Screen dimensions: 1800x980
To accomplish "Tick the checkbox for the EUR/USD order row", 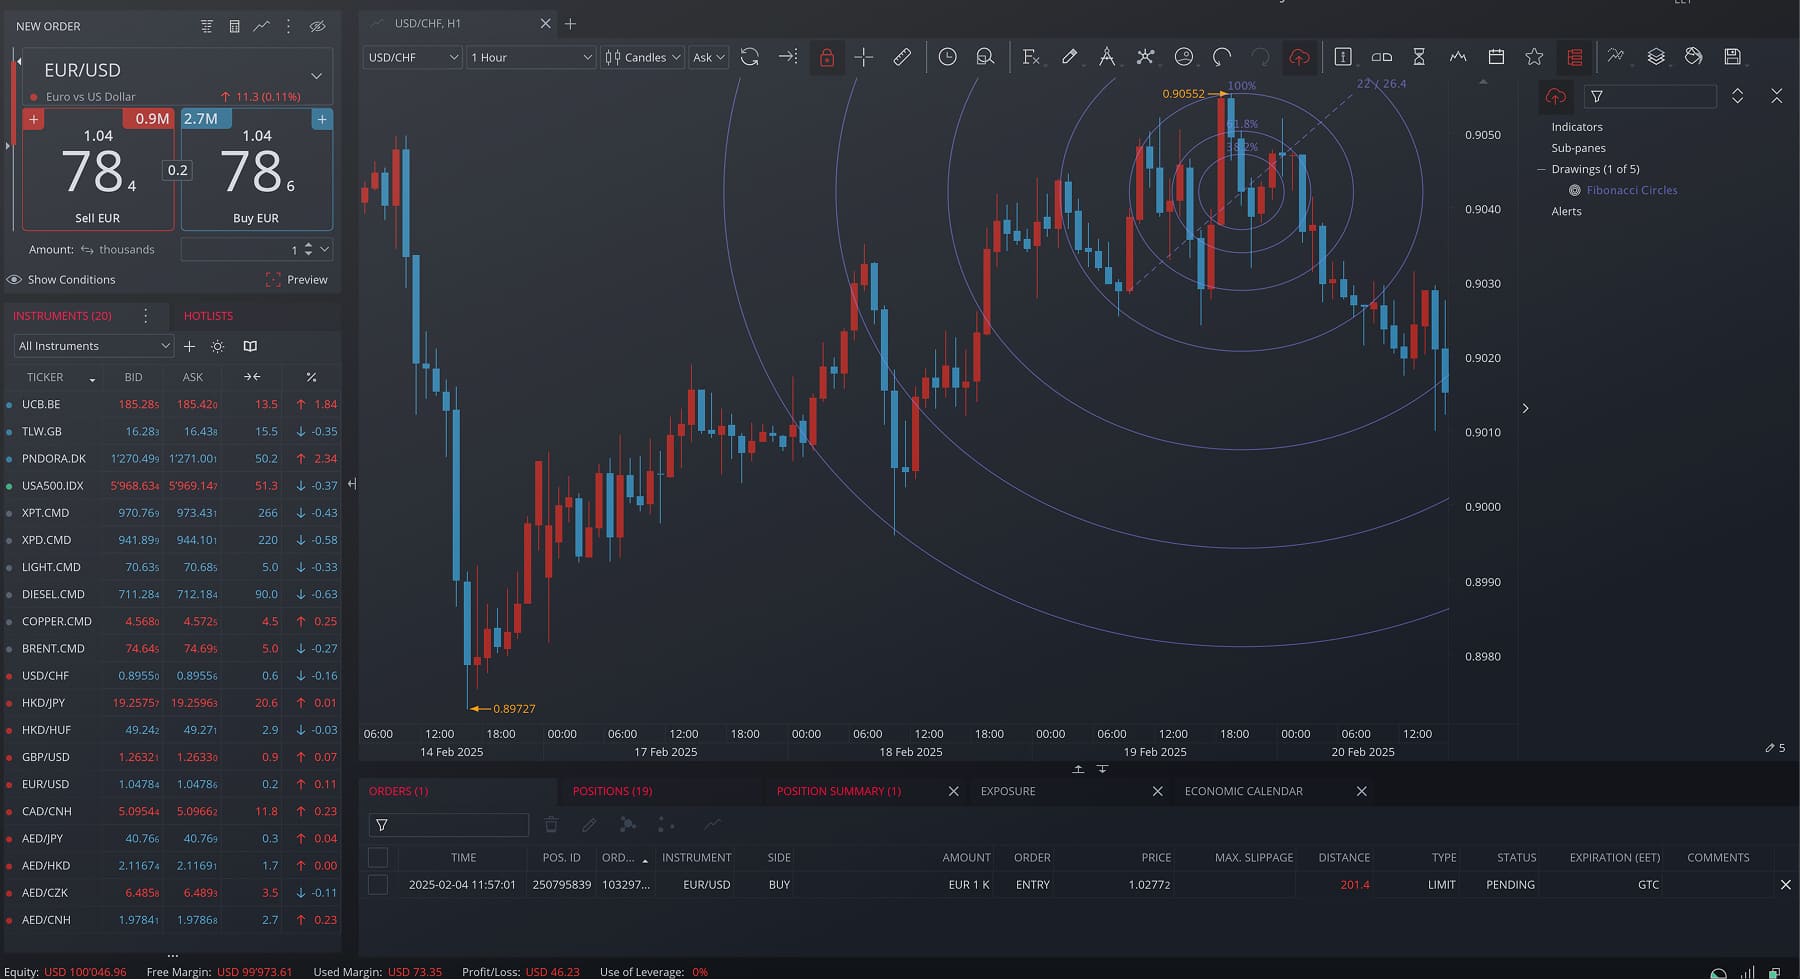I will 378,885.
